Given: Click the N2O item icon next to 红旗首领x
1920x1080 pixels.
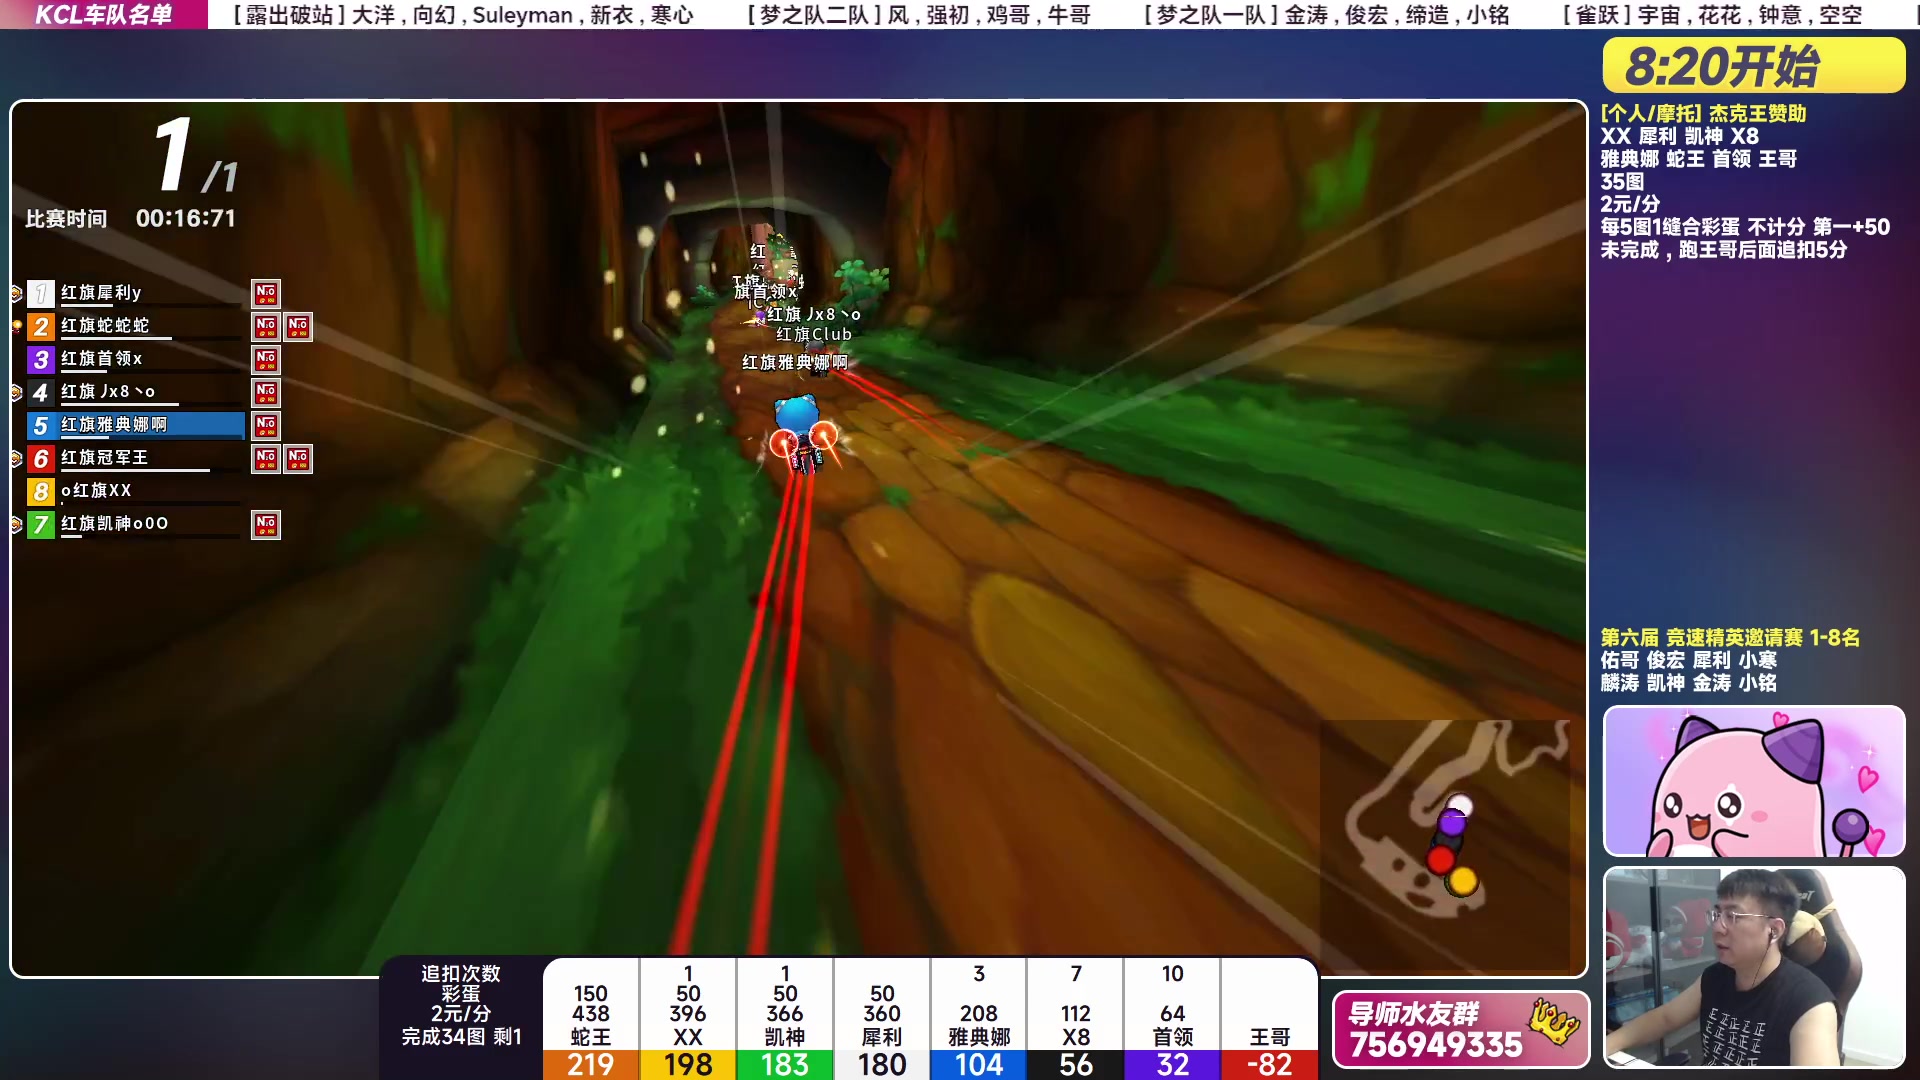Looking at the screenshot, I should click(x=266, y=359).
